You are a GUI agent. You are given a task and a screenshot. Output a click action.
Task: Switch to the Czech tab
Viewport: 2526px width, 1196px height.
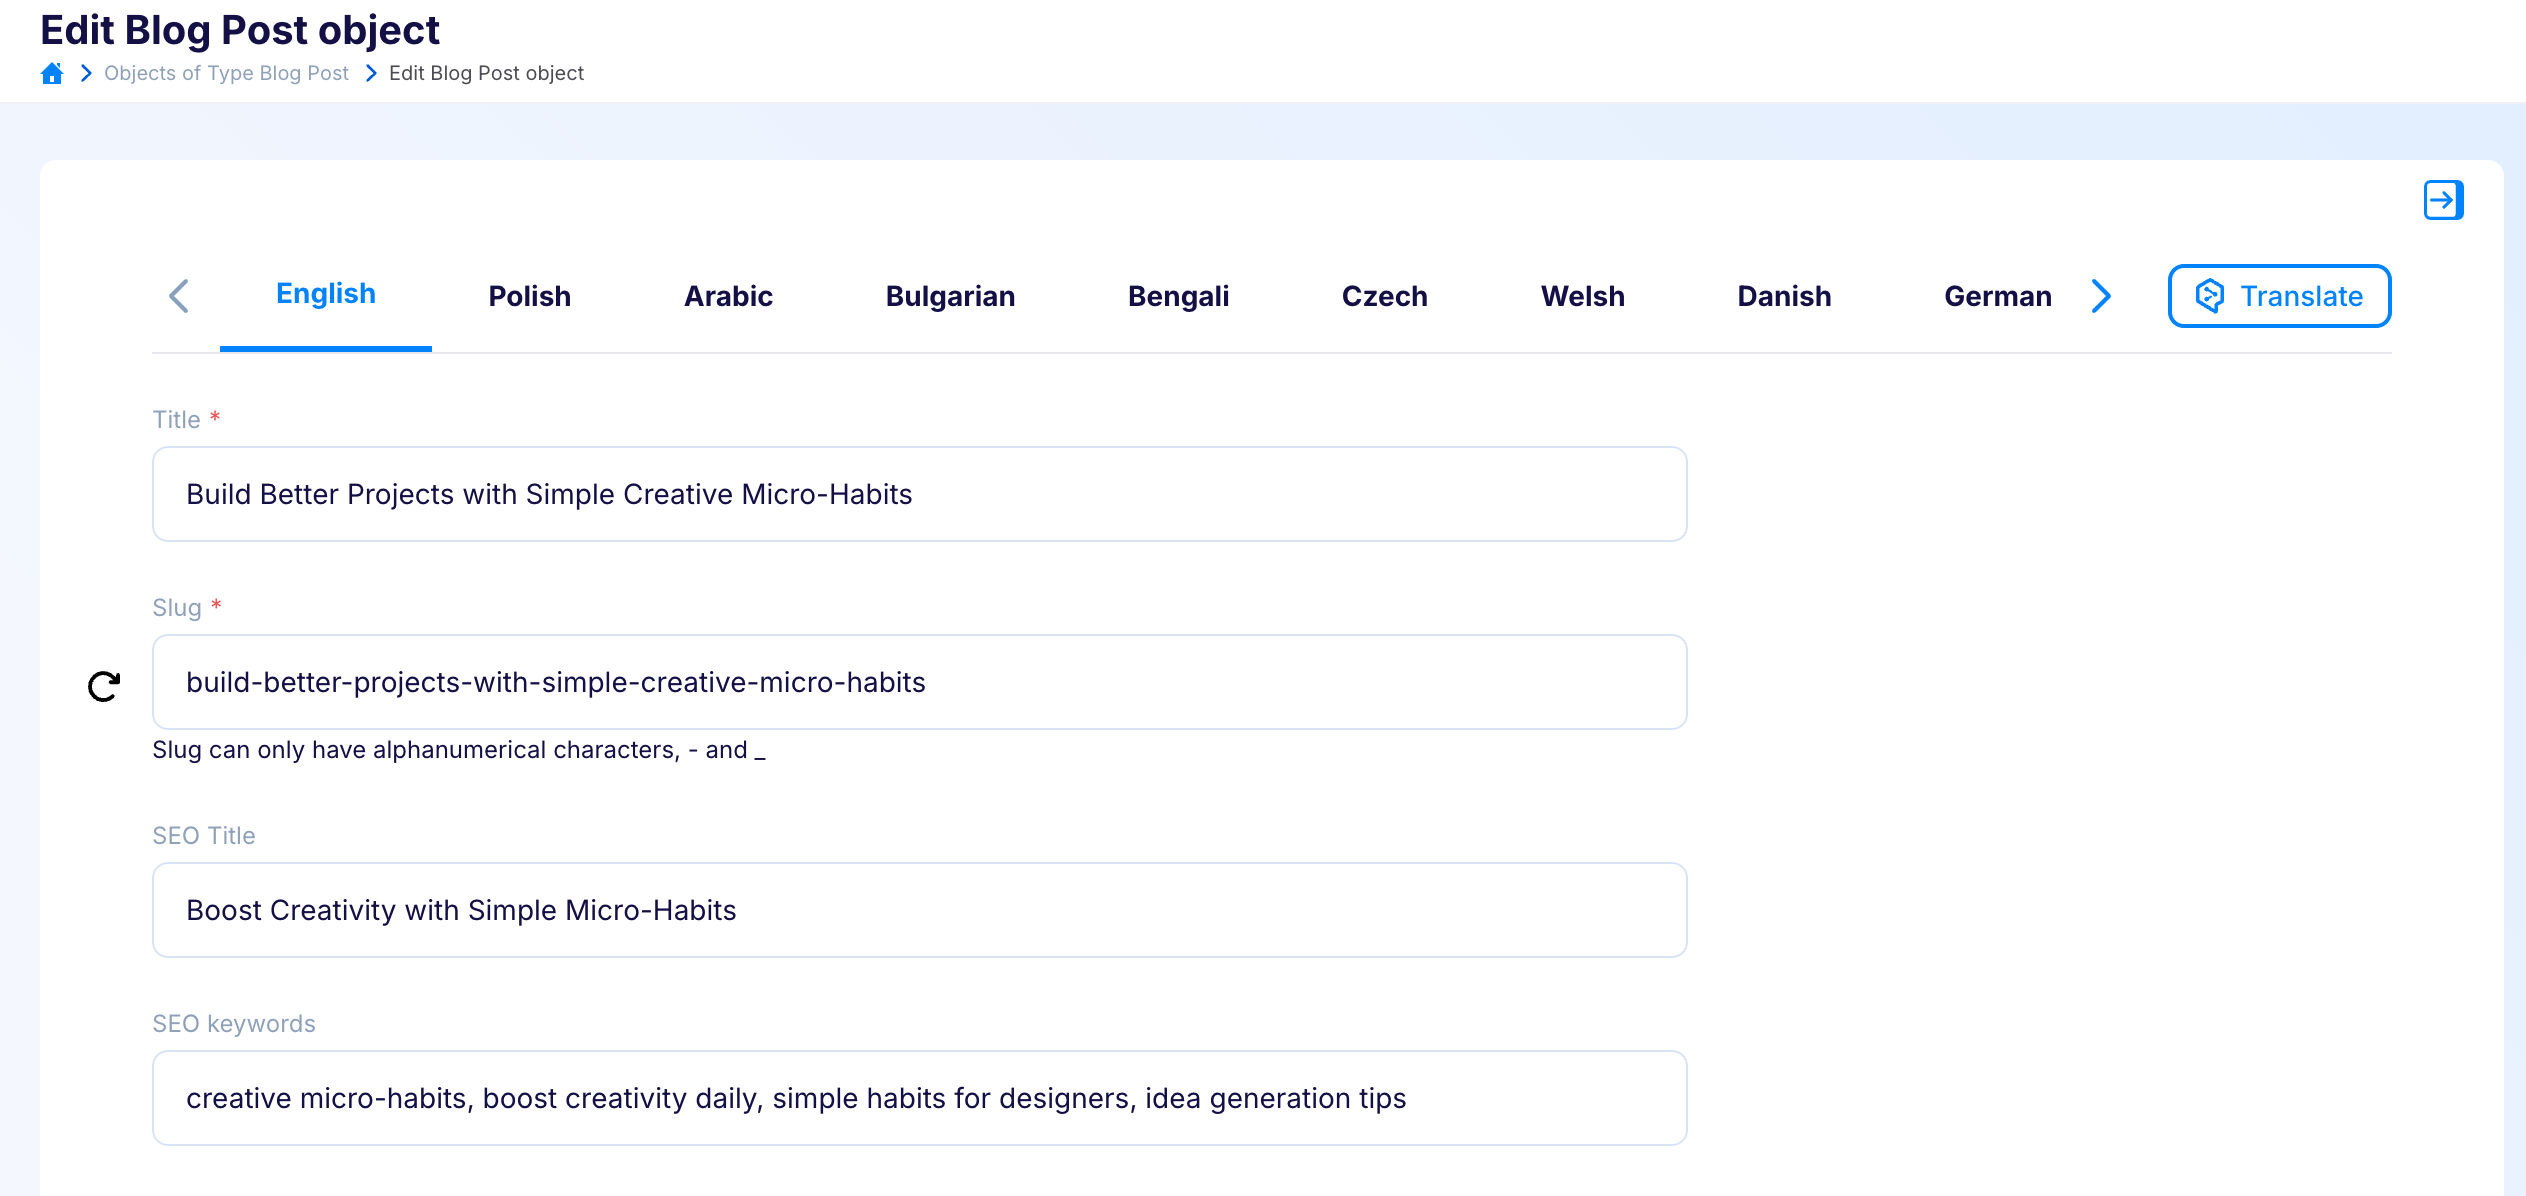point(1384,296)
